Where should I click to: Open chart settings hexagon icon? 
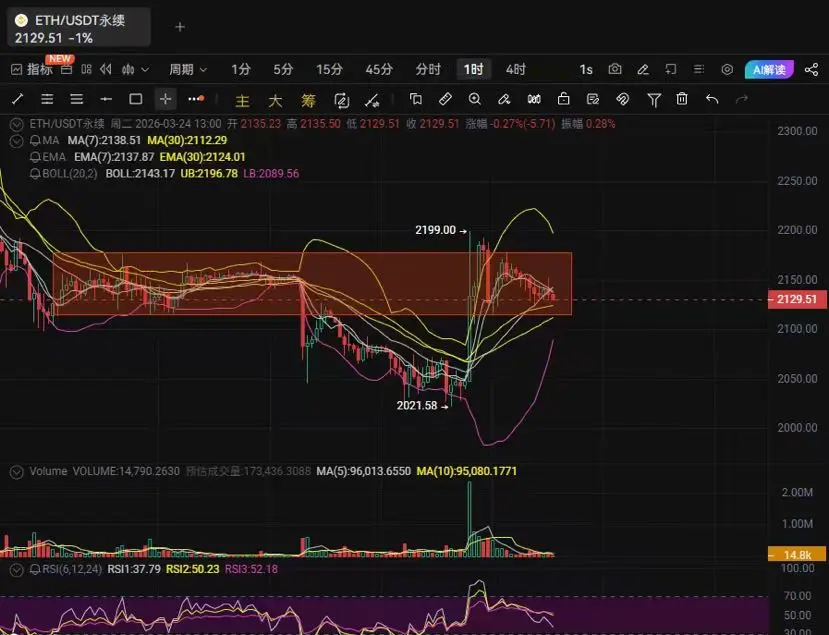(727, 69)
